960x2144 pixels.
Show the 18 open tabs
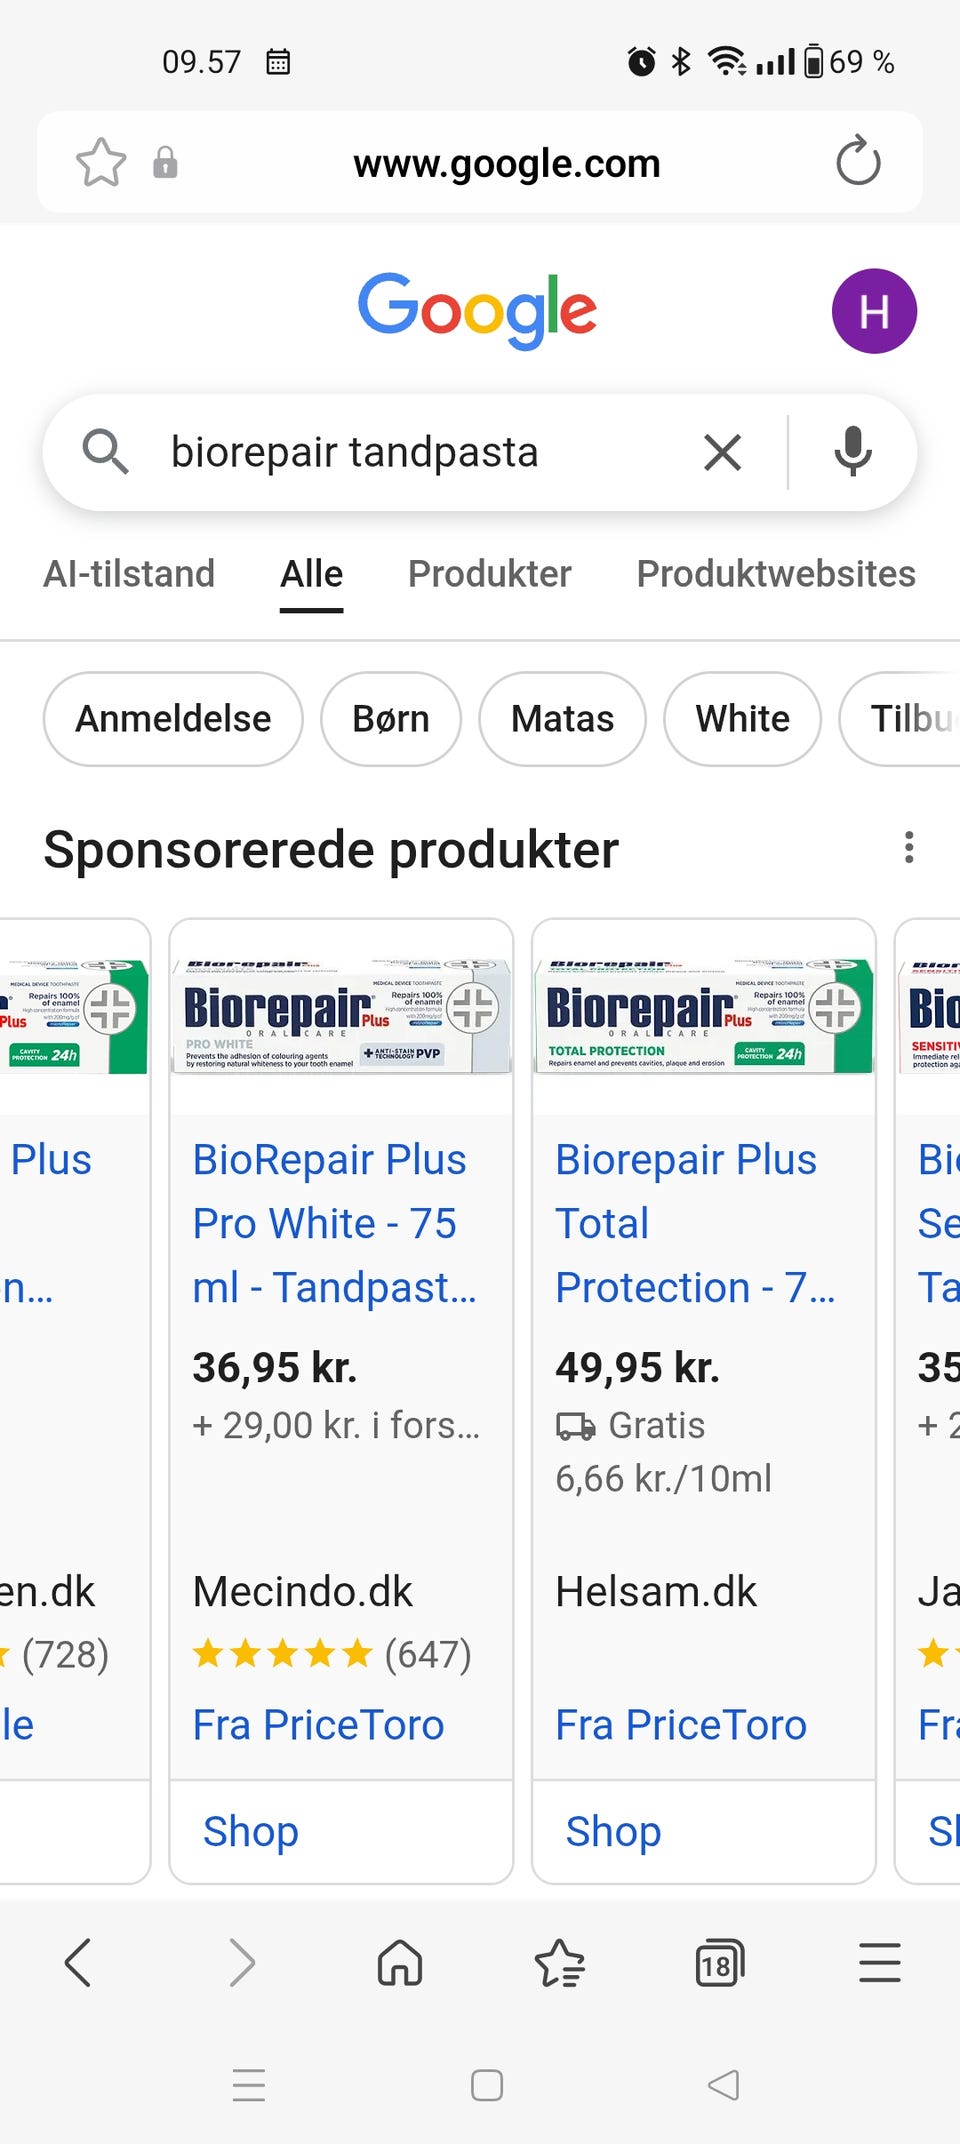[x=719, y=1962]
